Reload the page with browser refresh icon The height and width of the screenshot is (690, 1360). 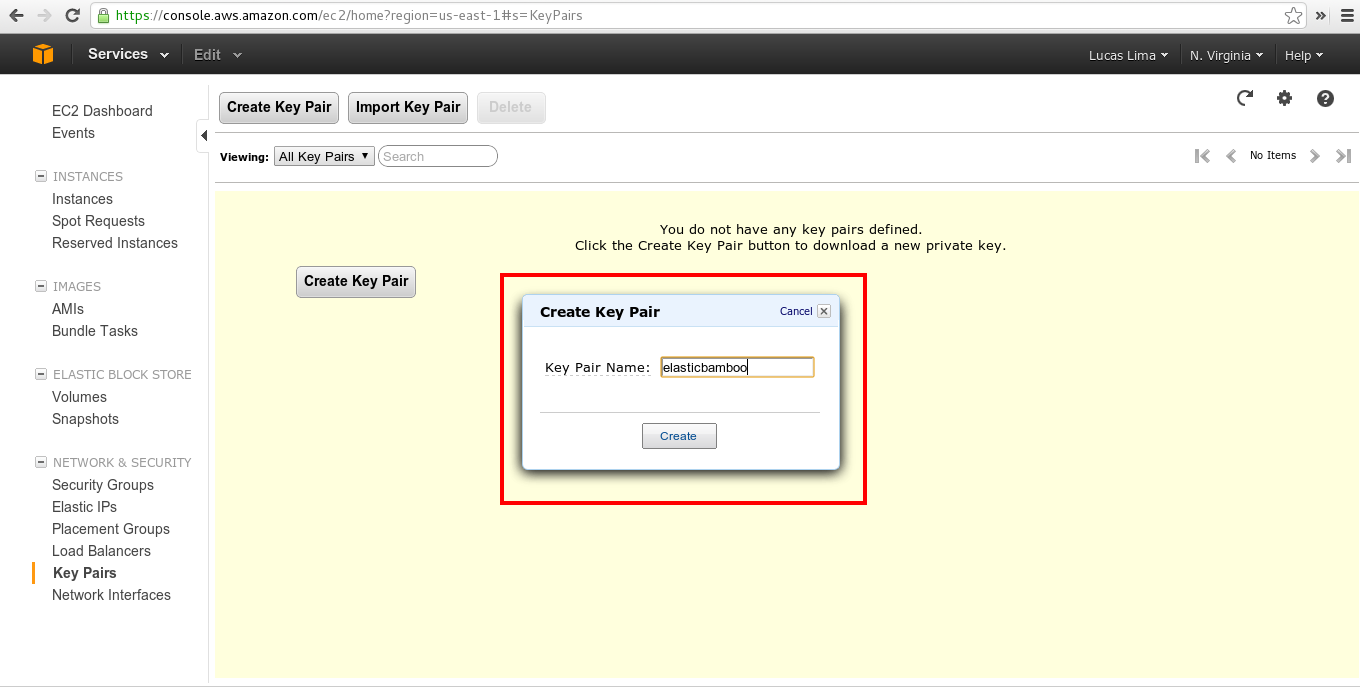[72, 15]
